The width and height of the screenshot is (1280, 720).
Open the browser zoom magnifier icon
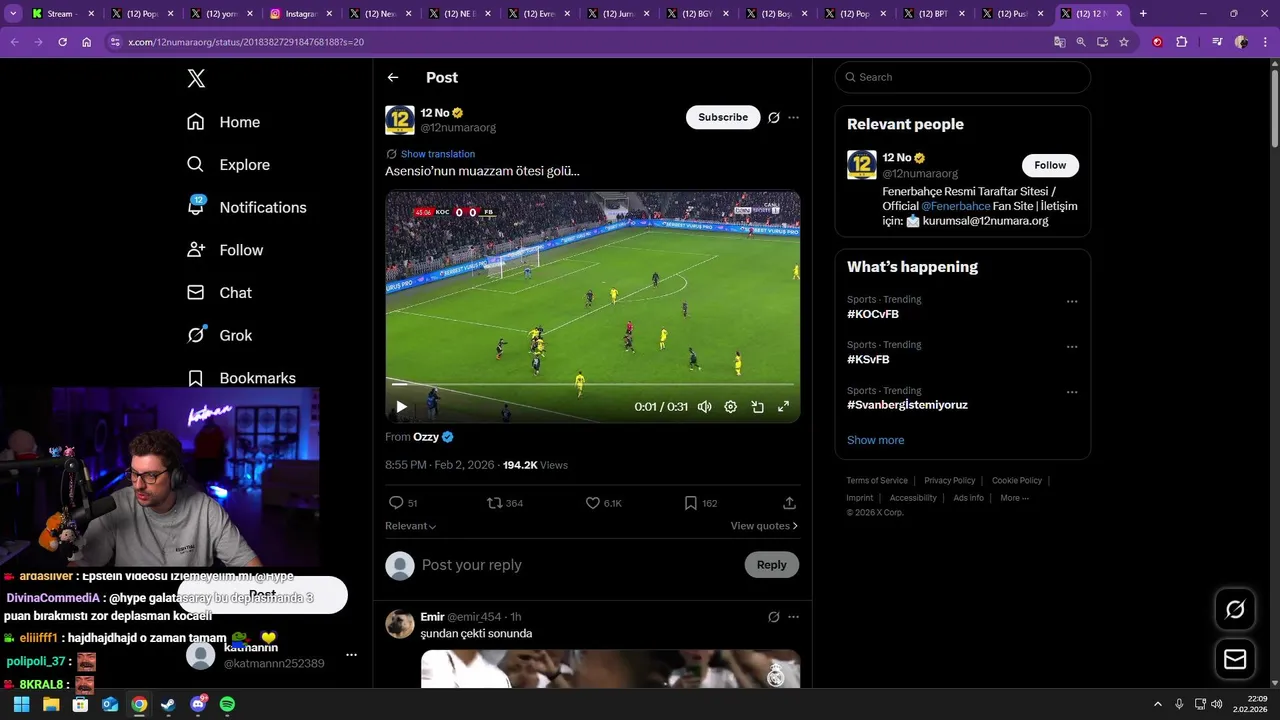[x=1081, y=42]
